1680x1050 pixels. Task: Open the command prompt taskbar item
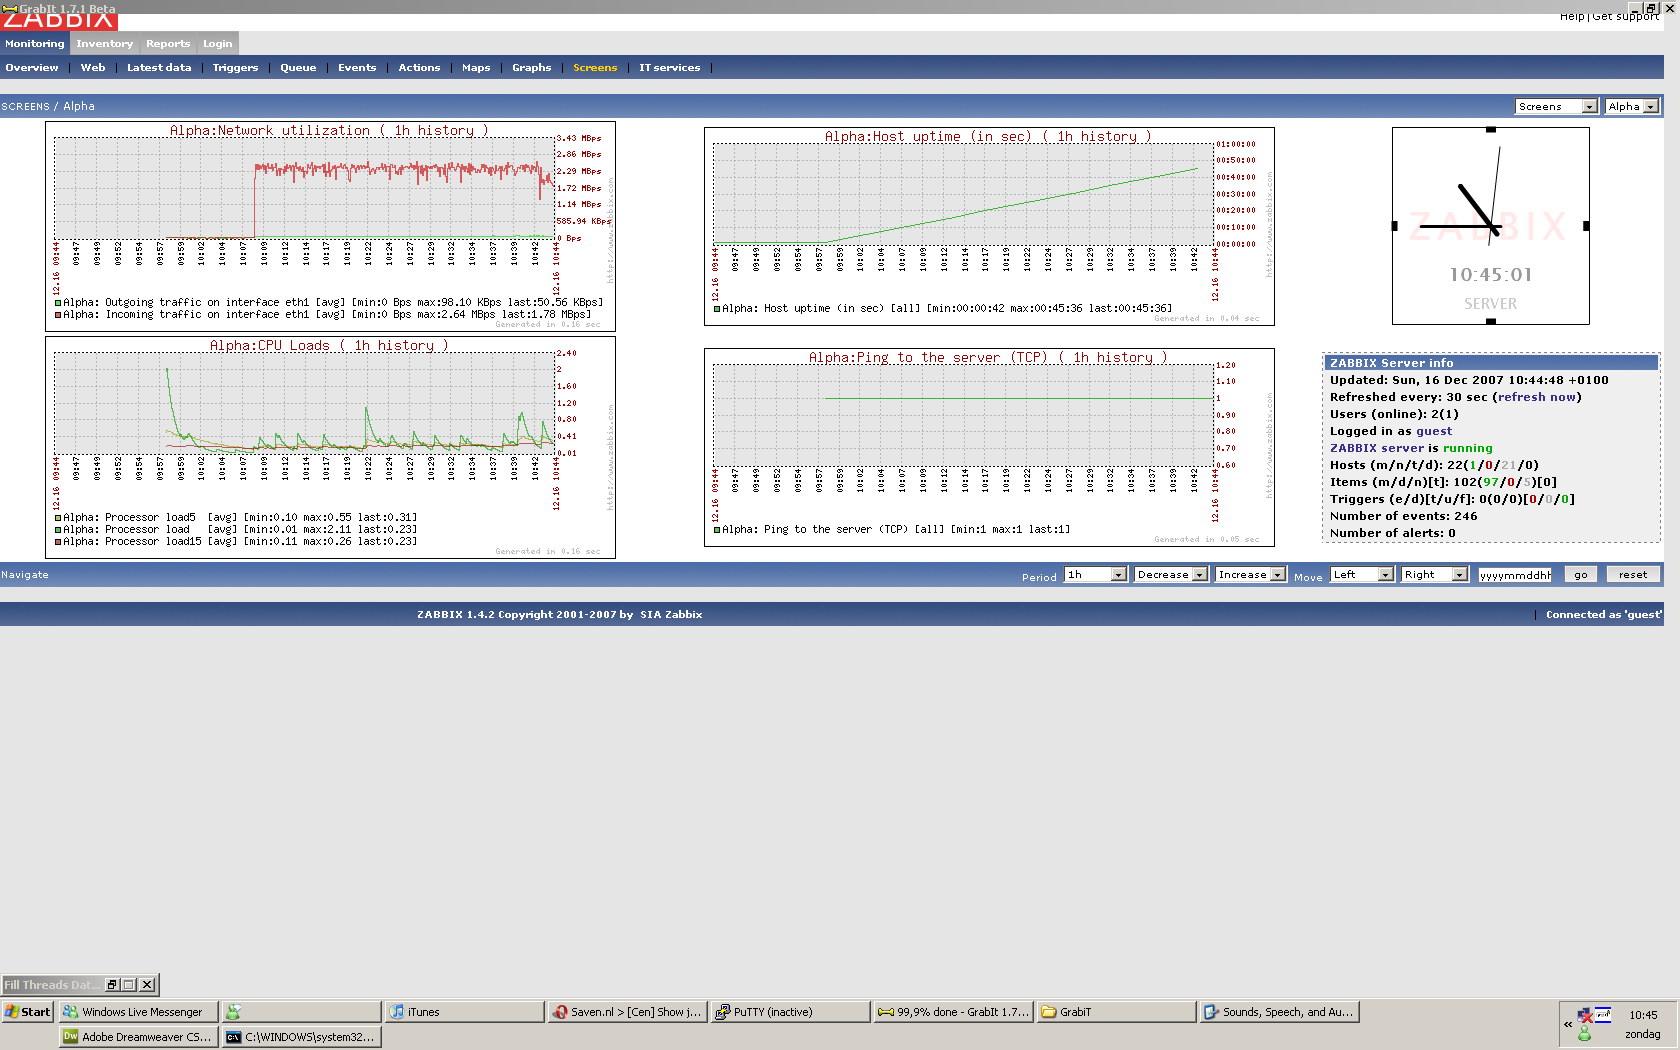tap(301, 1037)
